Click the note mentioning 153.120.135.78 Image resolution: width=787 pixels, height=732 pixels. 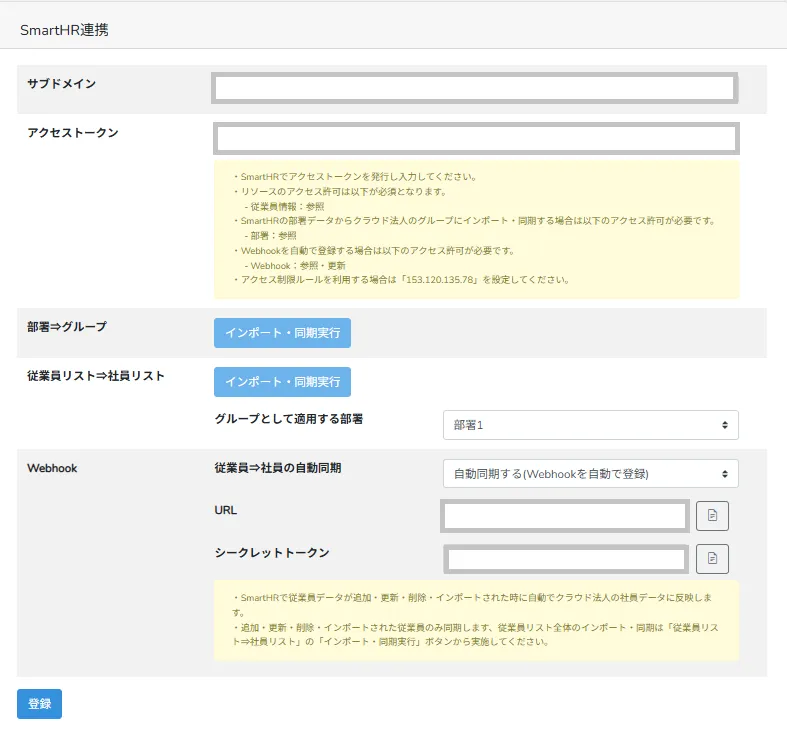(401, 280)
